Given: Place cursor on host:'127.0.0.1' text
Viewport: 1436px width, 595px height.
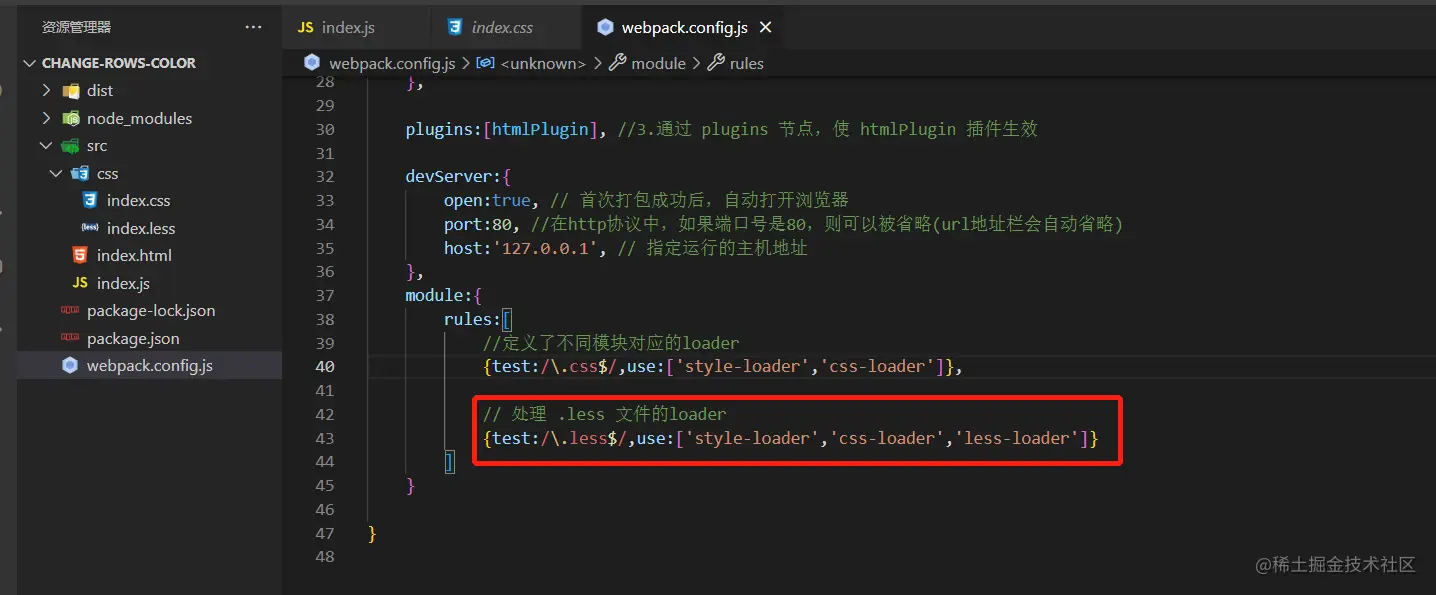Looking at the screenshot, I should (x=521, y=248).
